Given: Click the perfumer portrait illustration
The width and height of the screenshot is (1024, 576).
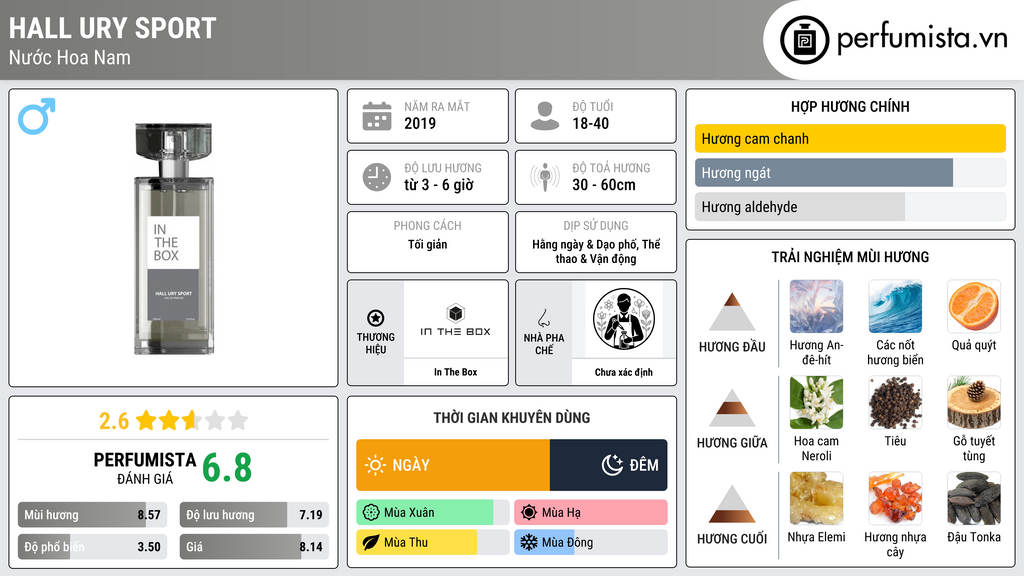Looking at the screenshot, I should tap(624, 319).
